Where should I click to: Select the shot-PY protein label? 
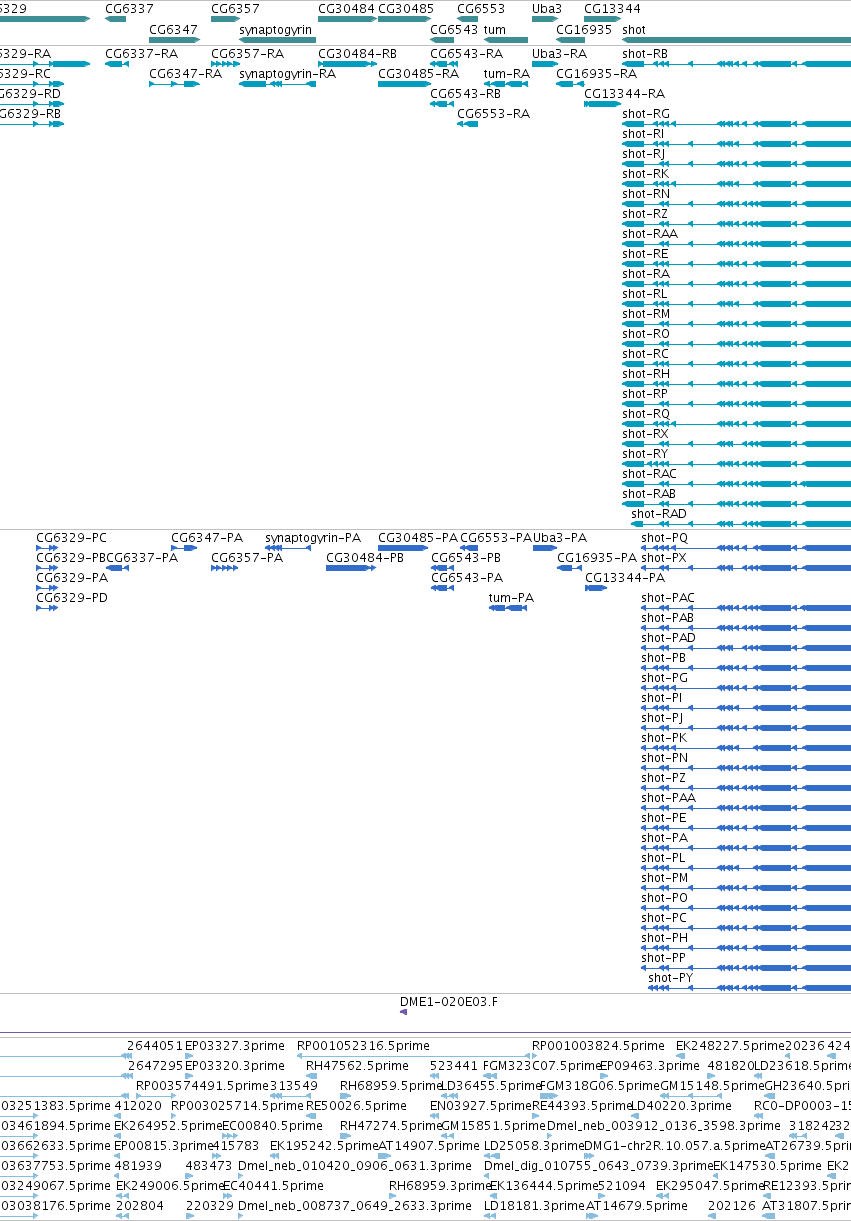tap(670, 977)
